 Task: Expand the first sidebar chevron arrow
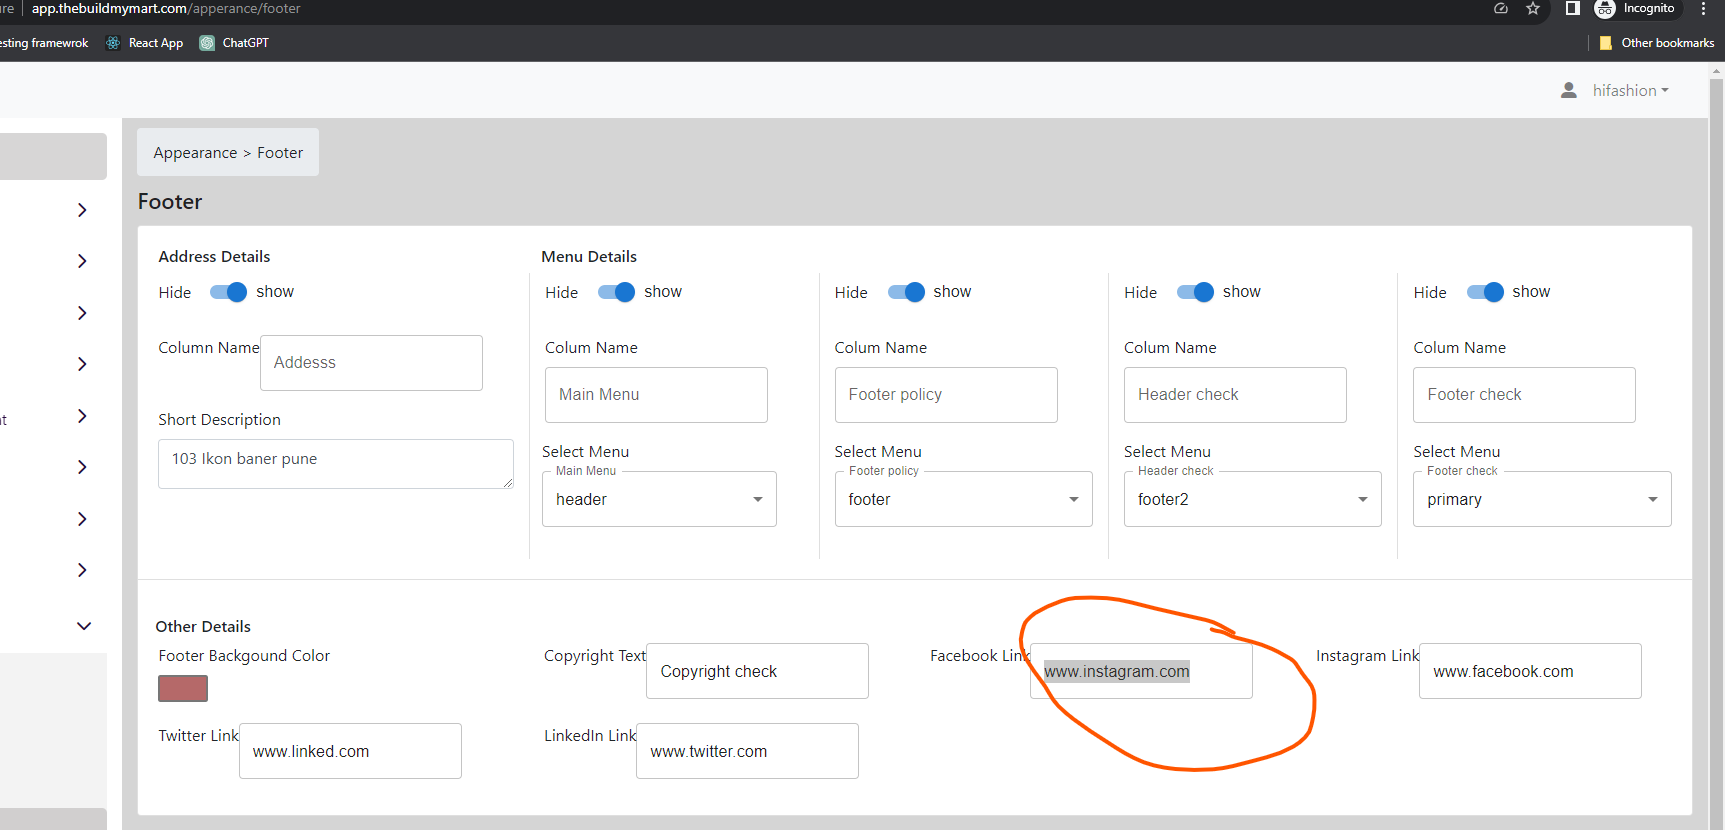(x=82, y=210)
